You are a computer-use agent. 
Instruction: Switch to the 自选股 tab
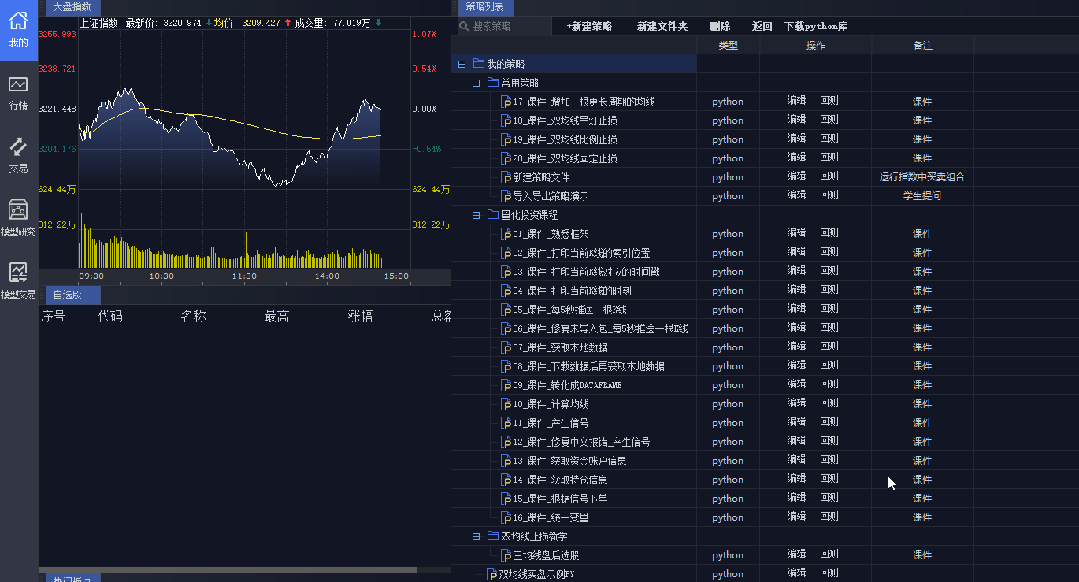point(73,295)
